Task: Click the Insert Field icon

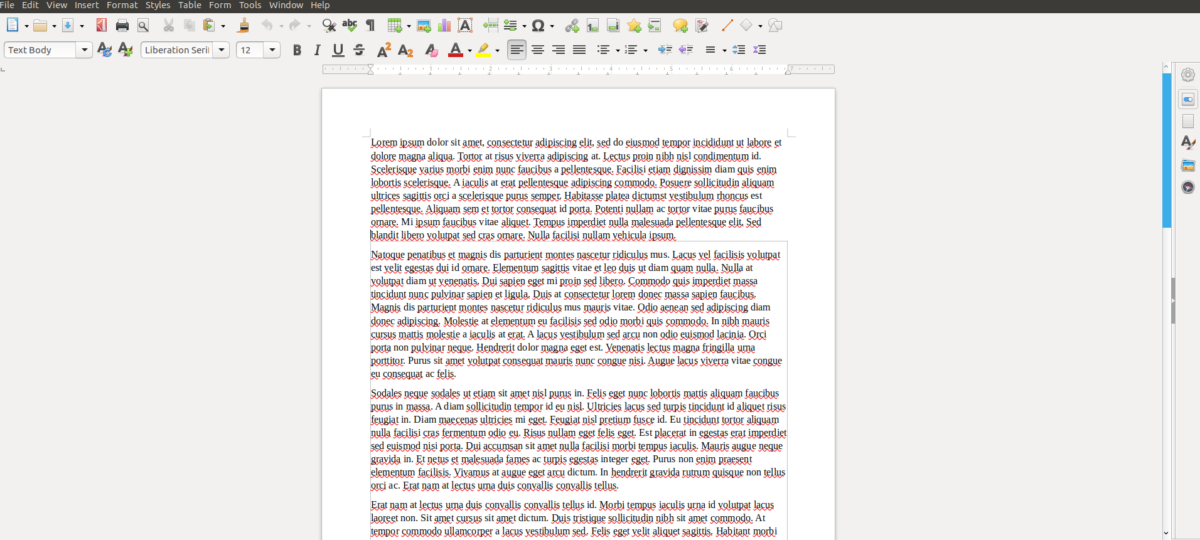Action: [511, 26]
